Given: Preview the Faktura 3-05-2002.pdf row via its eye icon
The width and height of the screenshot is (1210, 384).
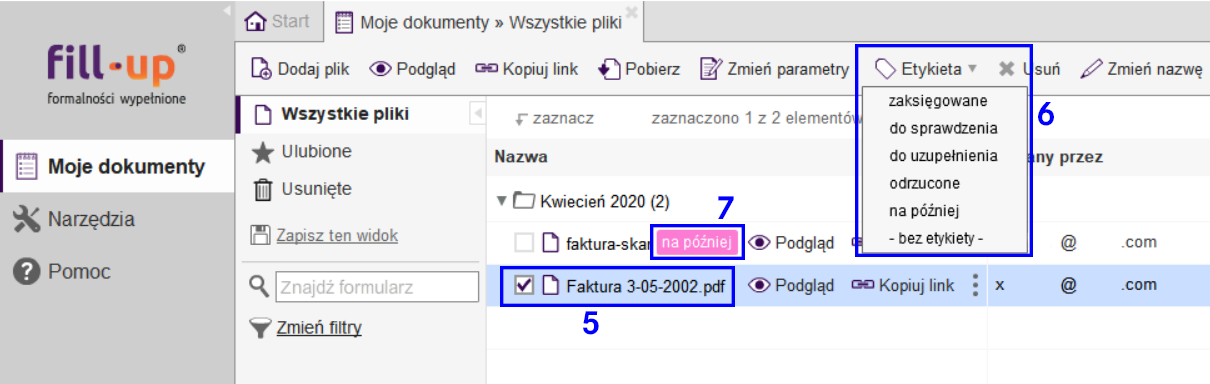Looking at the screenshot, I should click(760, 286).
